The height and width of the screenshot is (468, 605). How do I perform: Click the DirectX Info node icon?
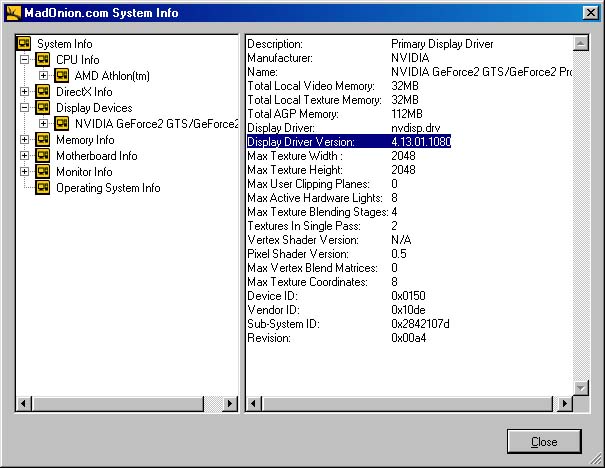pyautogui.click(x=43, y=92)
